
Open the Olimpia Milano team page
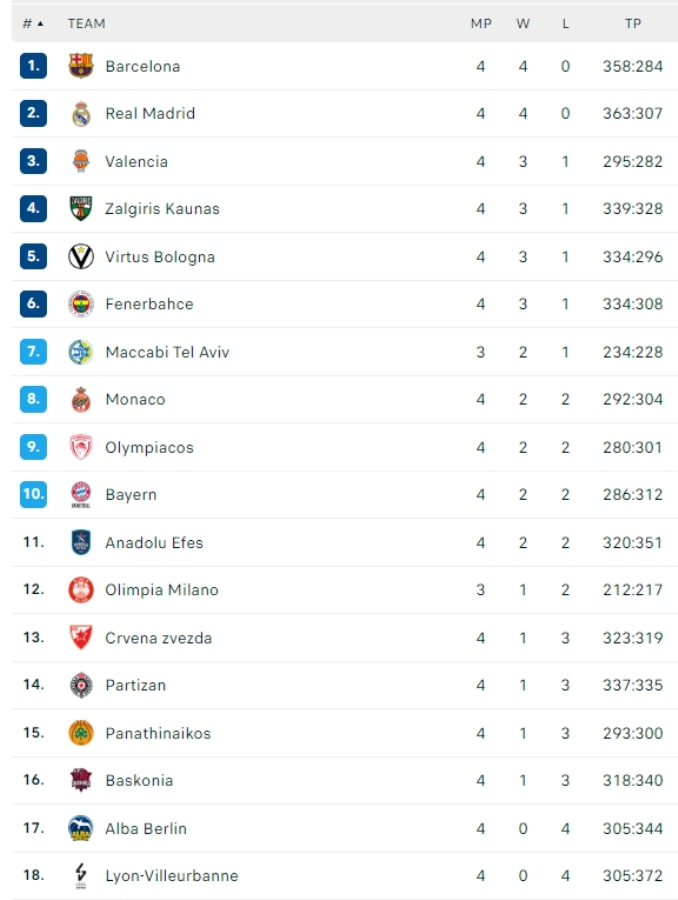[x=162, y=589]
